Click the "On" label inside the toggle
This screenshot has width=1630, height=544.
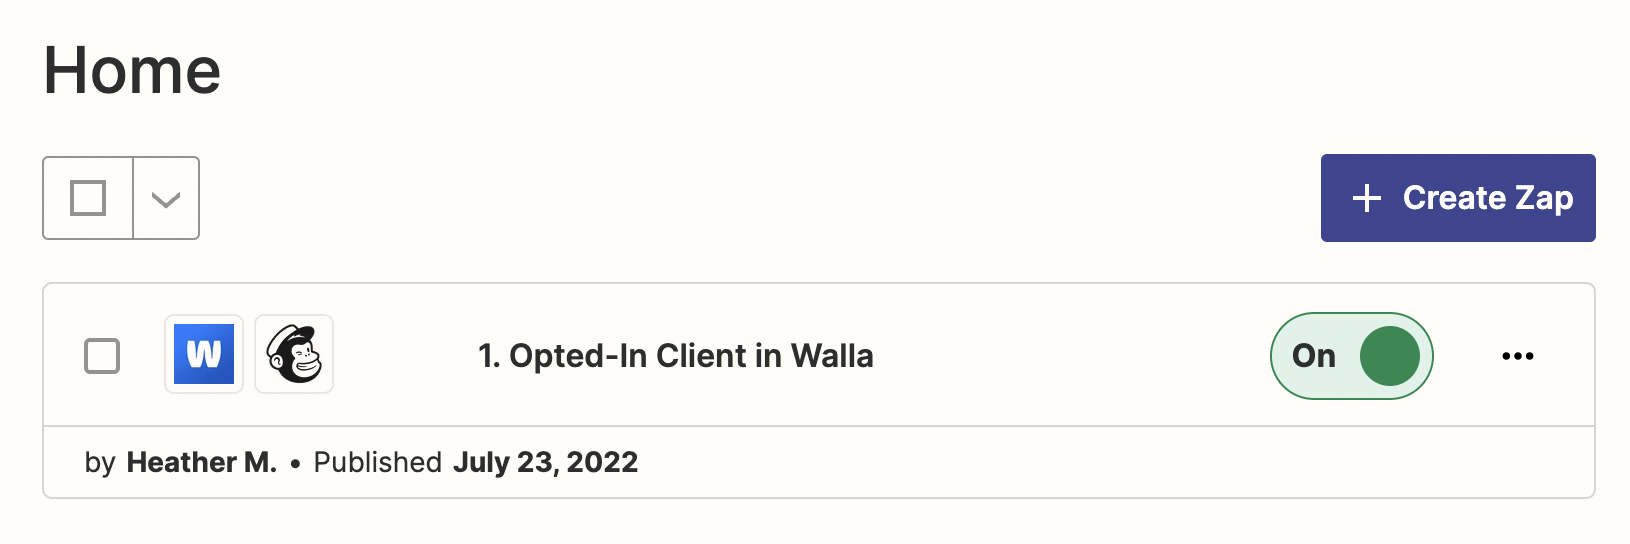click(x=1313, y=356)
